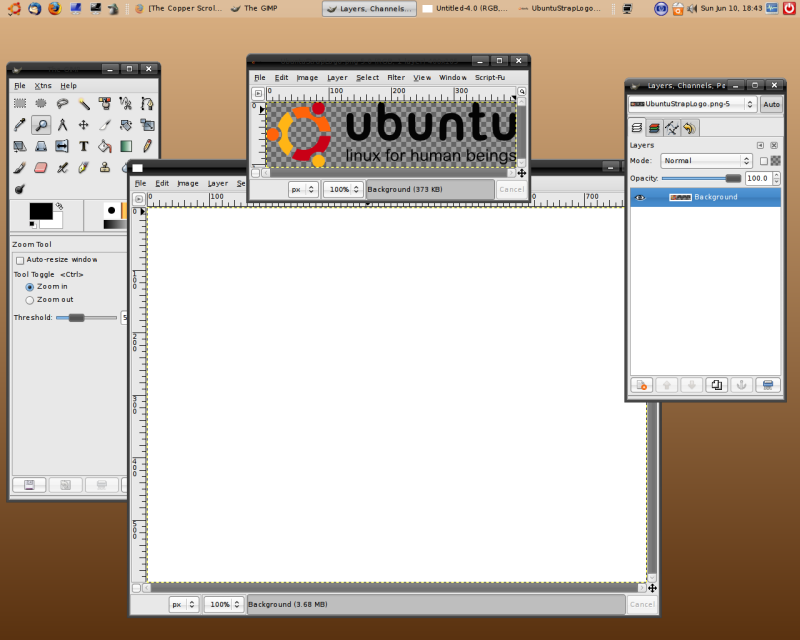Toggle Quick Mask in logo image window
The image size is (800, 640).
tap(256, 173)
